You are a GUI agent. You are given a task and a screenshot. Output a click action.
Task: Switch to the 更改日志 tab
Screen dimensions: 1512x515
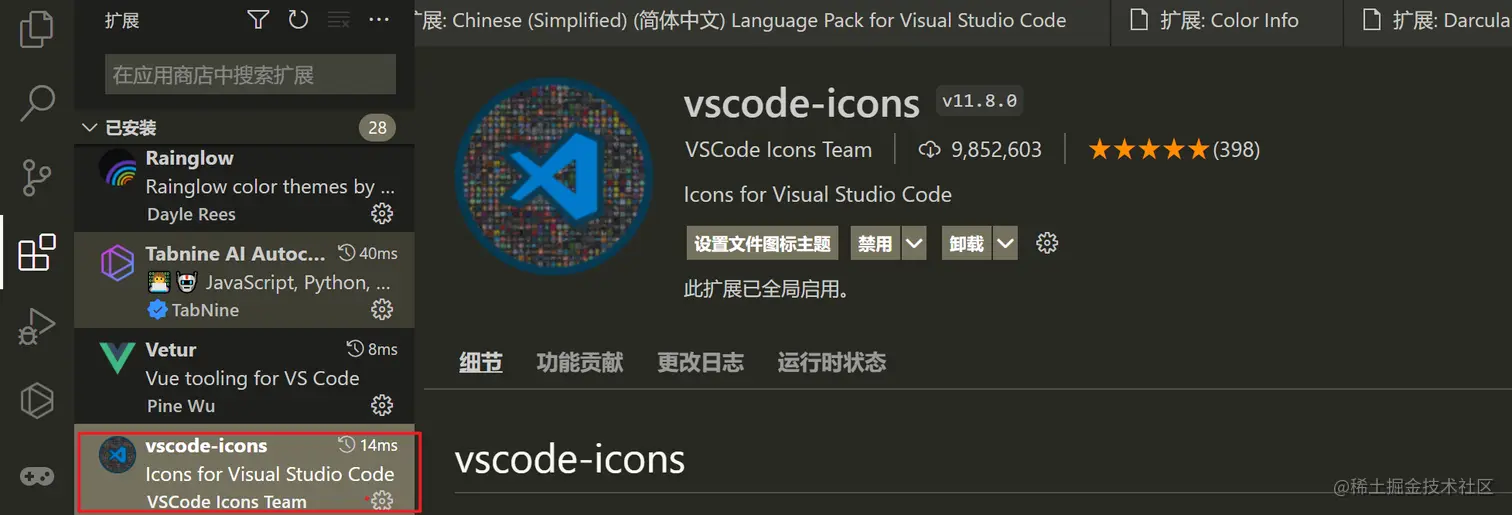(701, 362)
